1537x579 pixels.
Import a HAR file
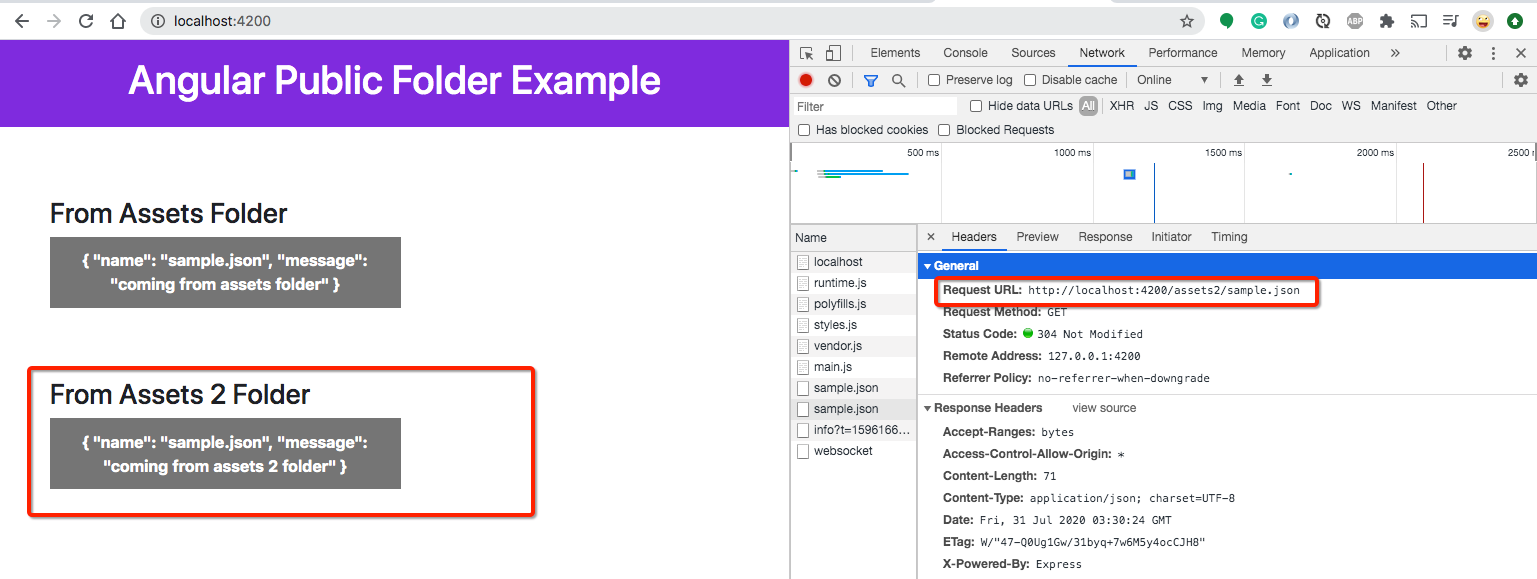tap(1238, 79)
